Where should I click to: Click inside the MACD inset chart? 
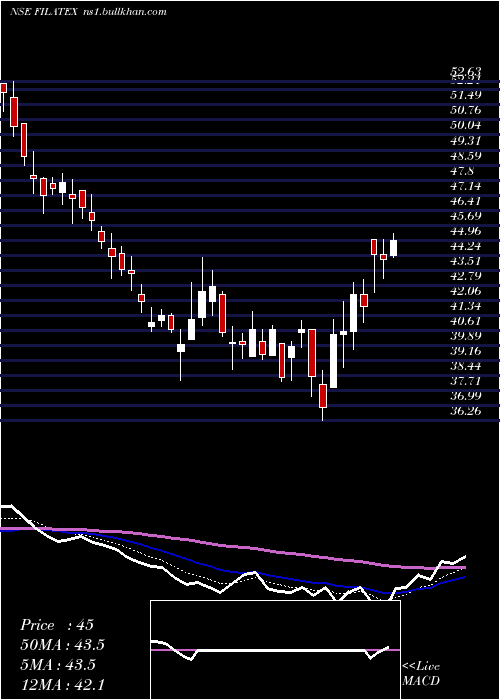tap(275, 650)
